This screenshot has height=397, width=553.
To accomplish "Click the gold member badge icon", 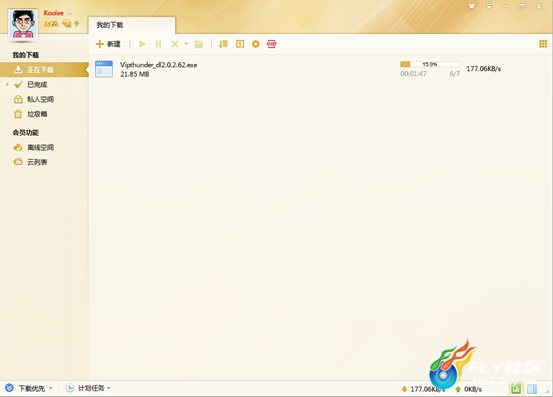I will pos(67,24).
